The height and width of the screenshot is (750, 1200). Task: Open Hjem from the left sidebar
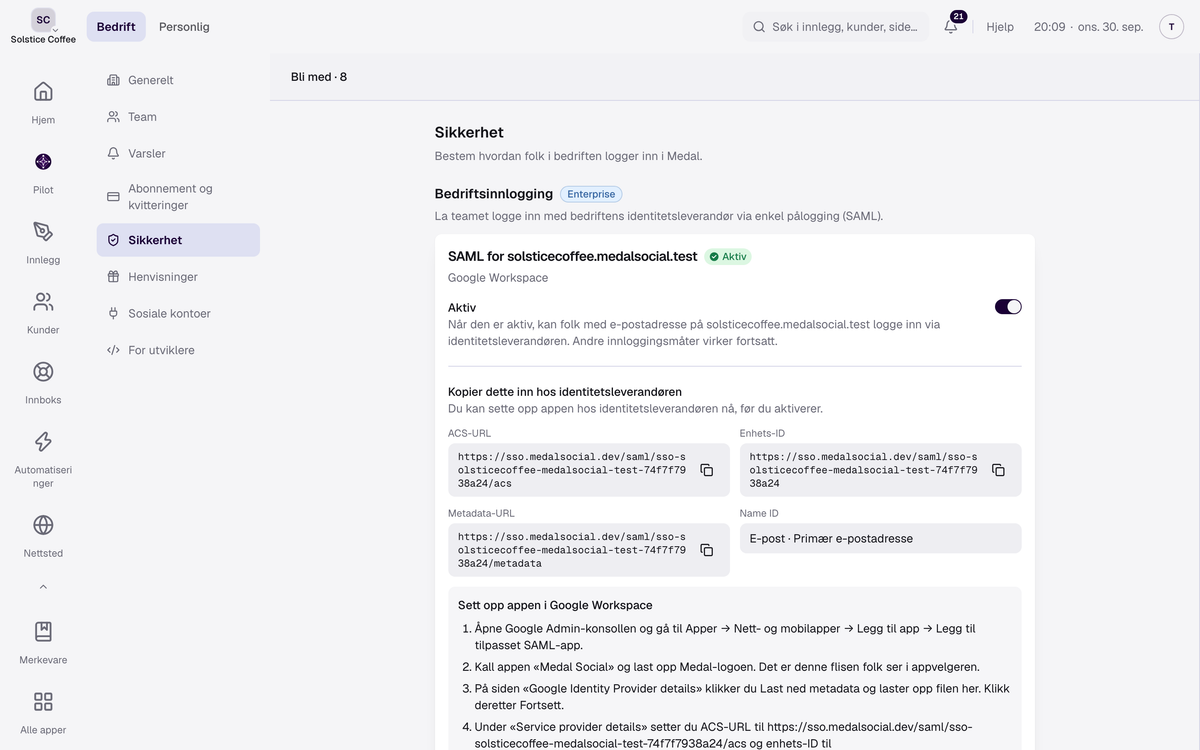pos(43,102)
